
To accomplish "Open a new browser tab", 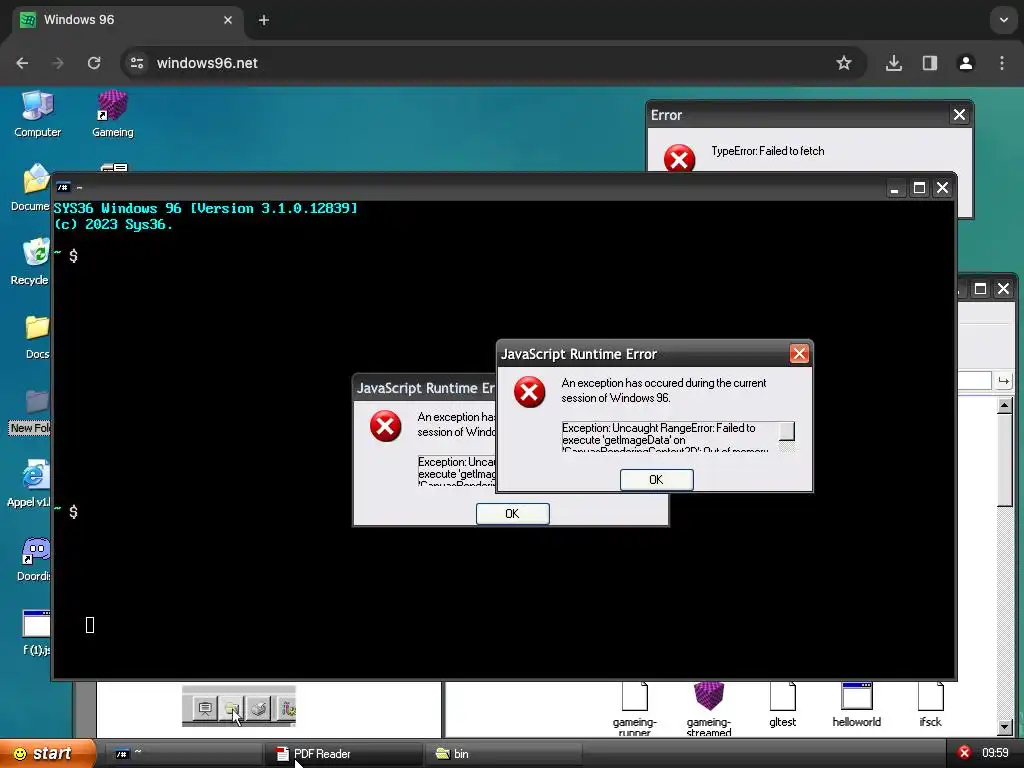I will (263, 20).
